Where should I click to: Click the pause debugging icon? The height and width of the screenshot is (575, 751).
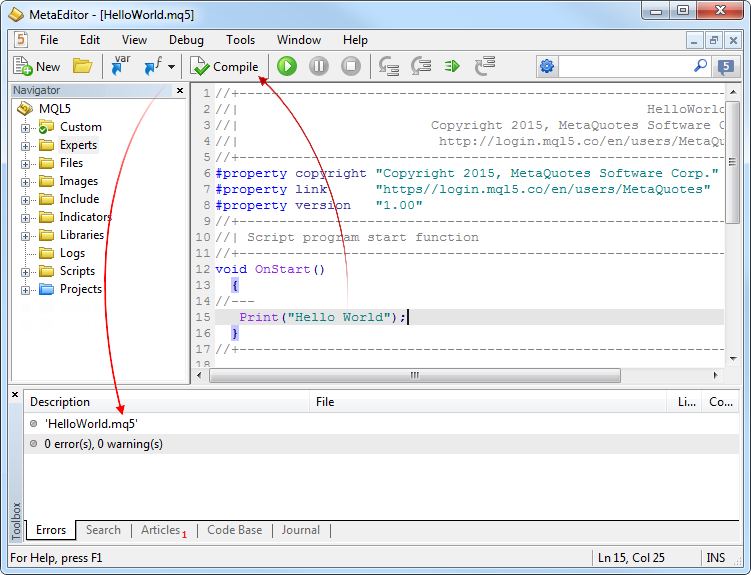[x=319, y=66]
